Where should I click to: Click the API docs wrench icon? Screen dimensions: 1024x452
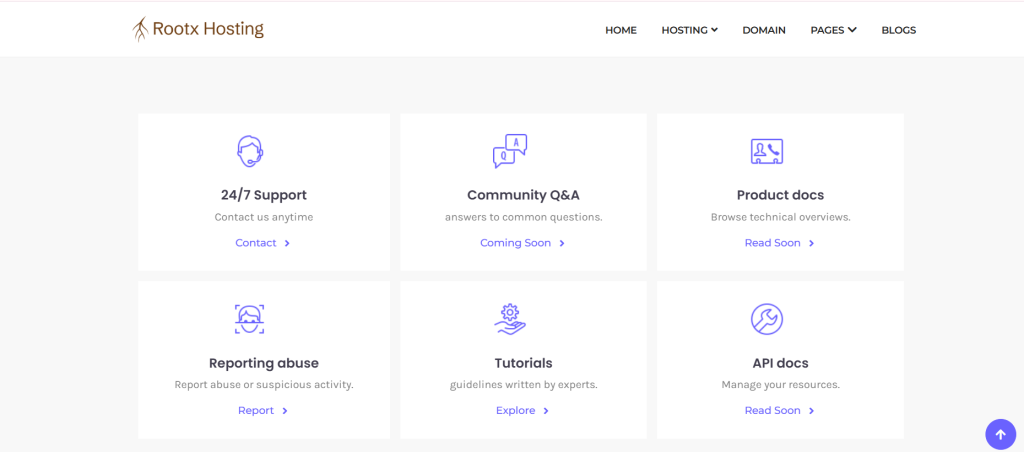[x=767, y=319]
